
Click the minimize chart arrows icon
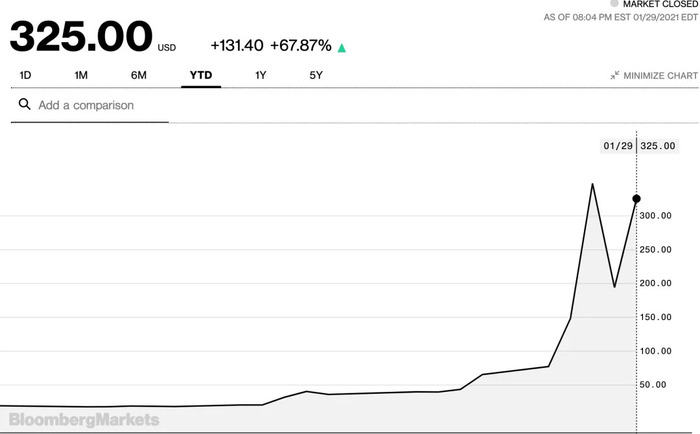click(615, 75)
